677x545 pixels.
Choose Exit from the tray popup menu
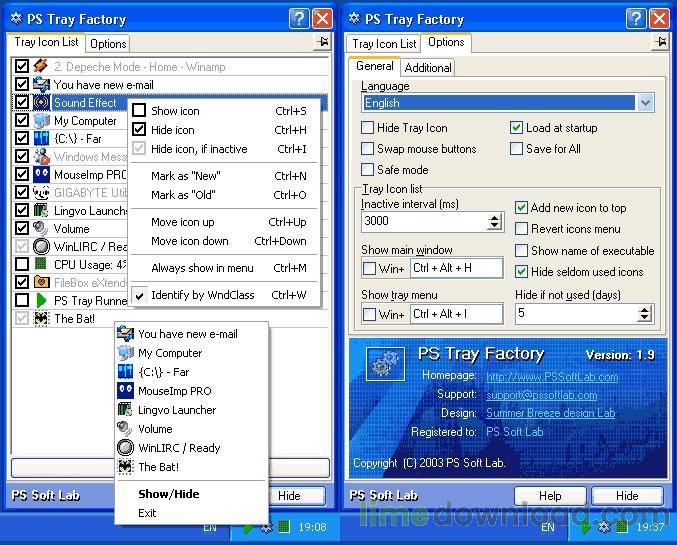point(148,513)
